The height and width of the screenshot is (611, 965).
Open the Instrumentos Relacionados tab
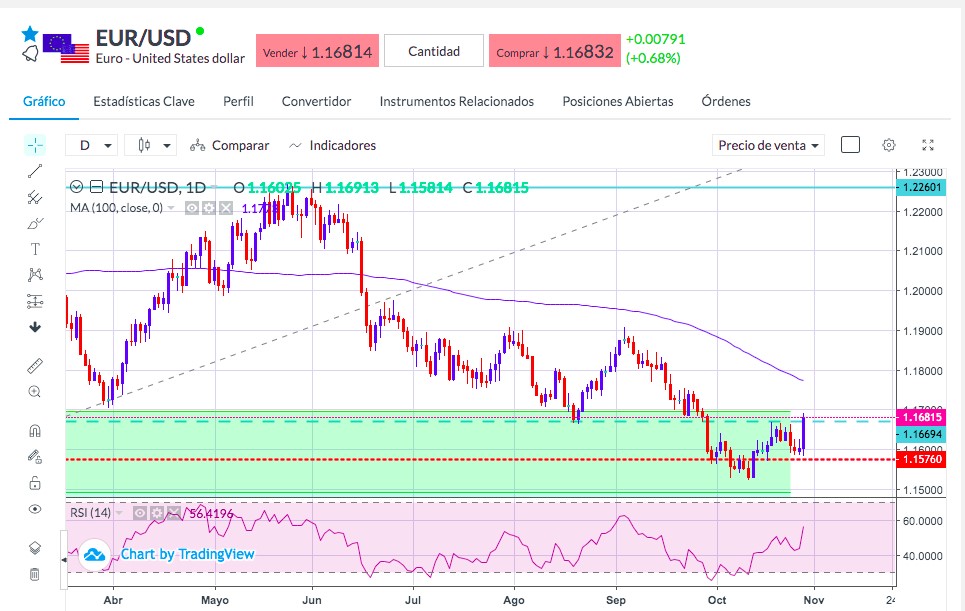click(457, 102)
